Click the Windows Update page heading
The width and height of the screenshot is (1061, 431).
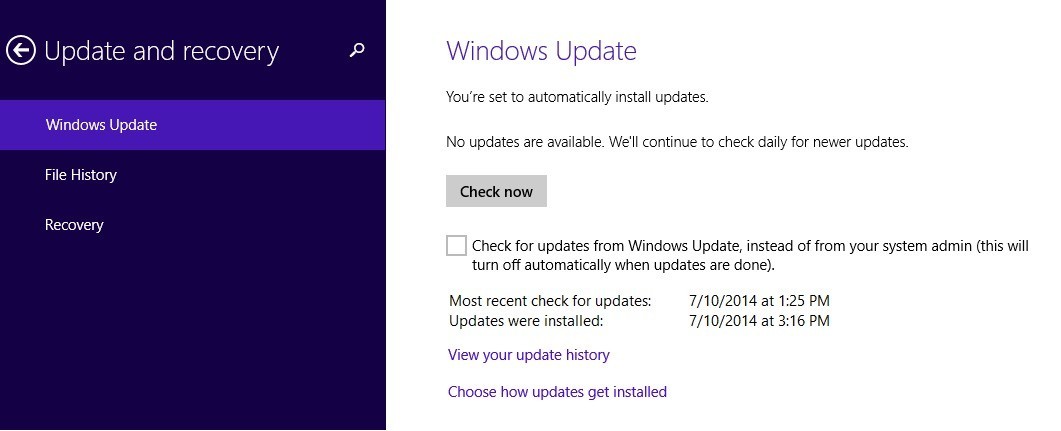541,51
